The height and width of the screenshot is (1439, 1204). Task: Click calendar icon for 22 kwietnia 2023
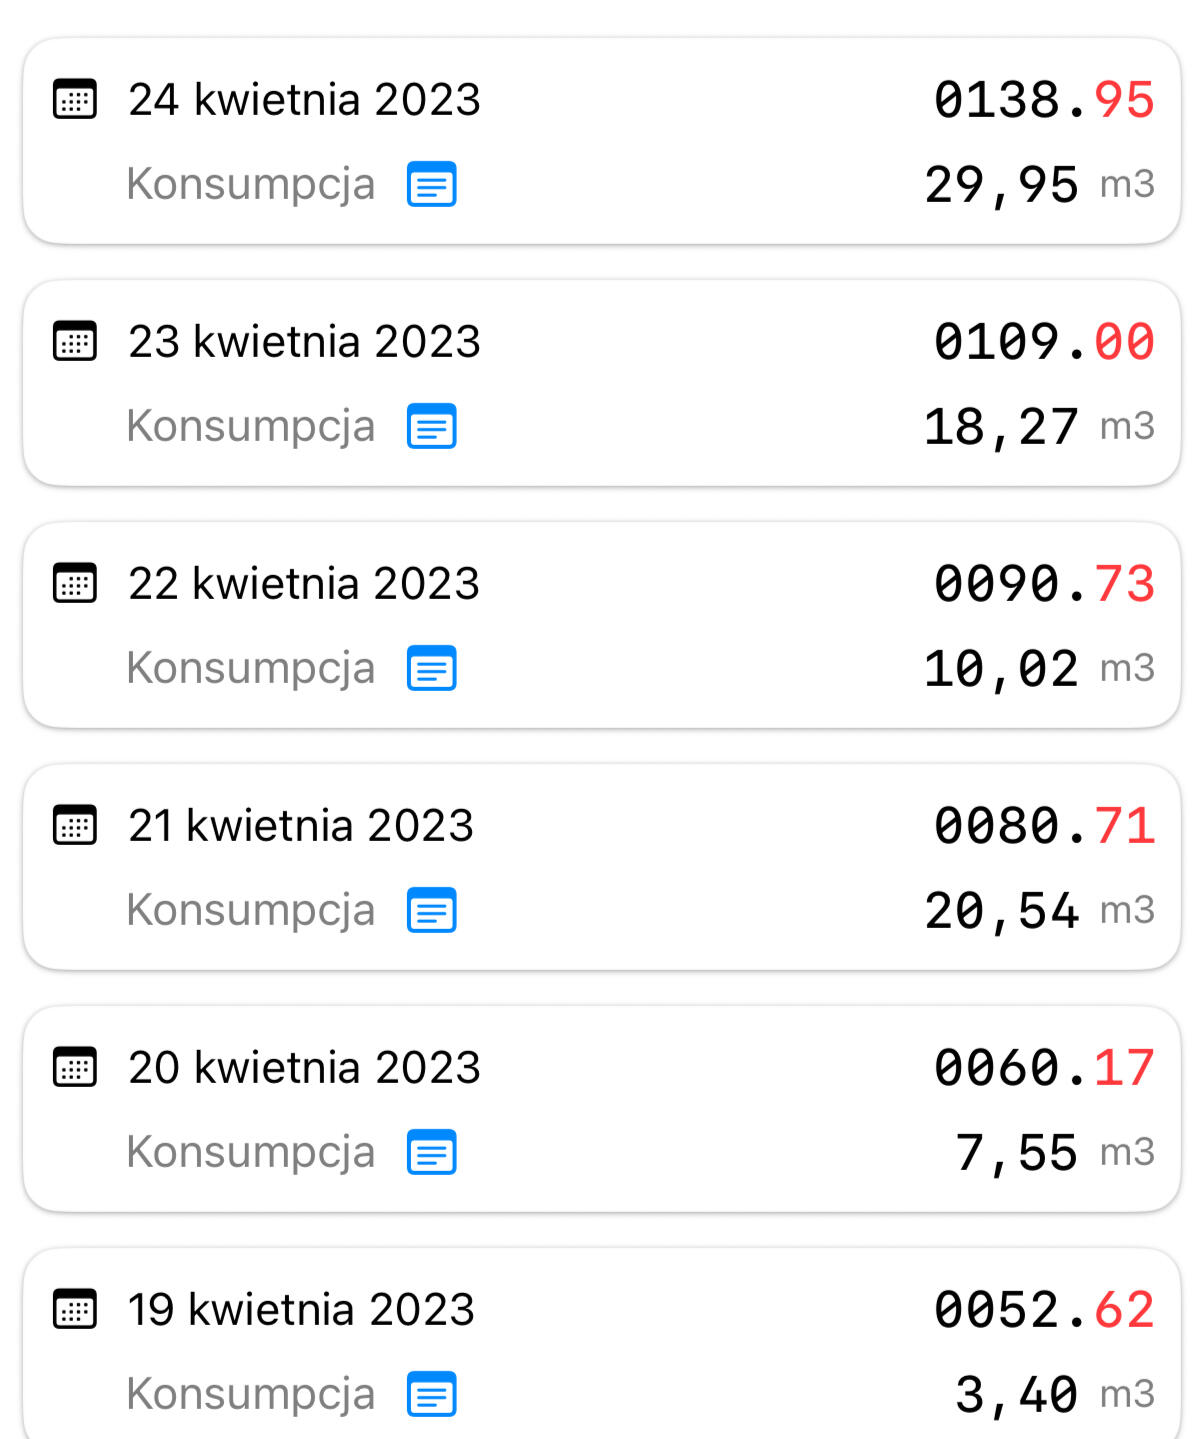pyautogui.click(x=75, y=583)
